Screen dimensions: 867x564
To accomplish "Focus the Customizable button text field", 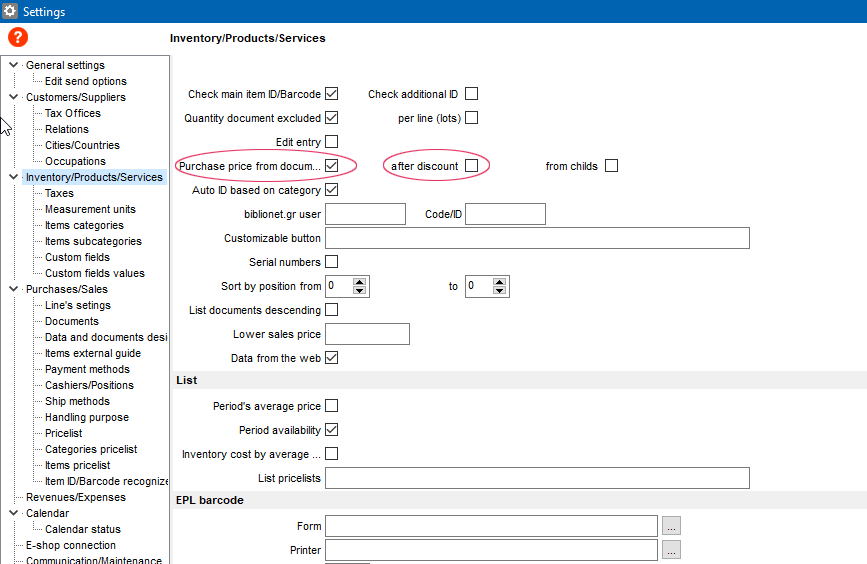I will [537, 238].
